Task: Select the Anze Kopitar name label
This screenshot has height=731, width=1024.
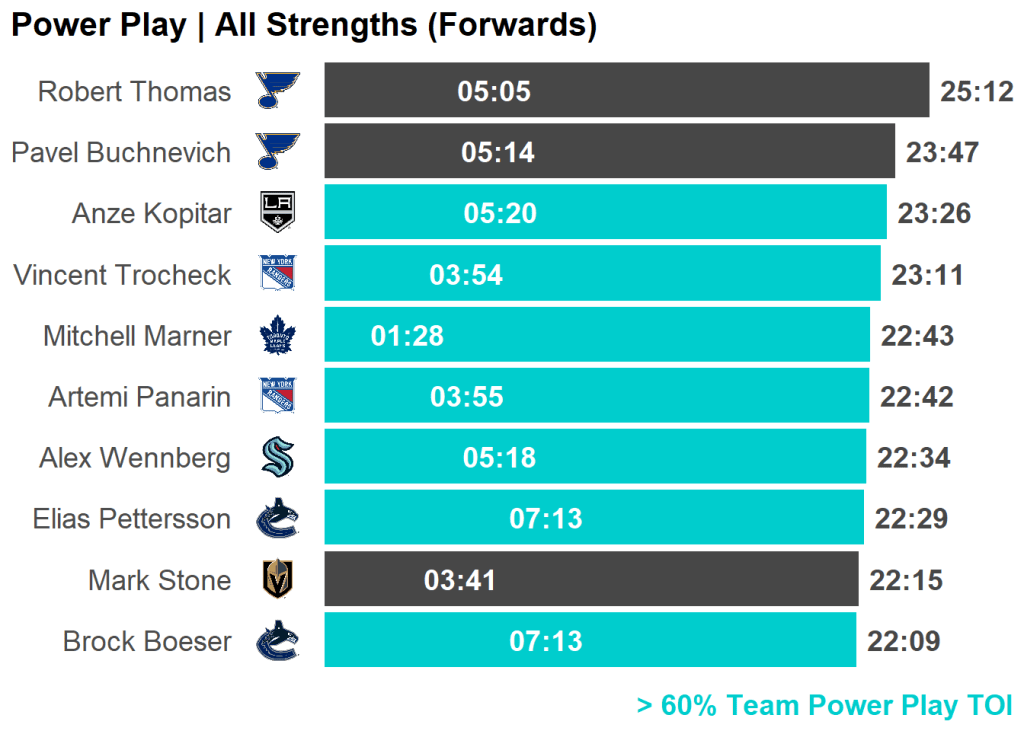Action: point(151,214)
